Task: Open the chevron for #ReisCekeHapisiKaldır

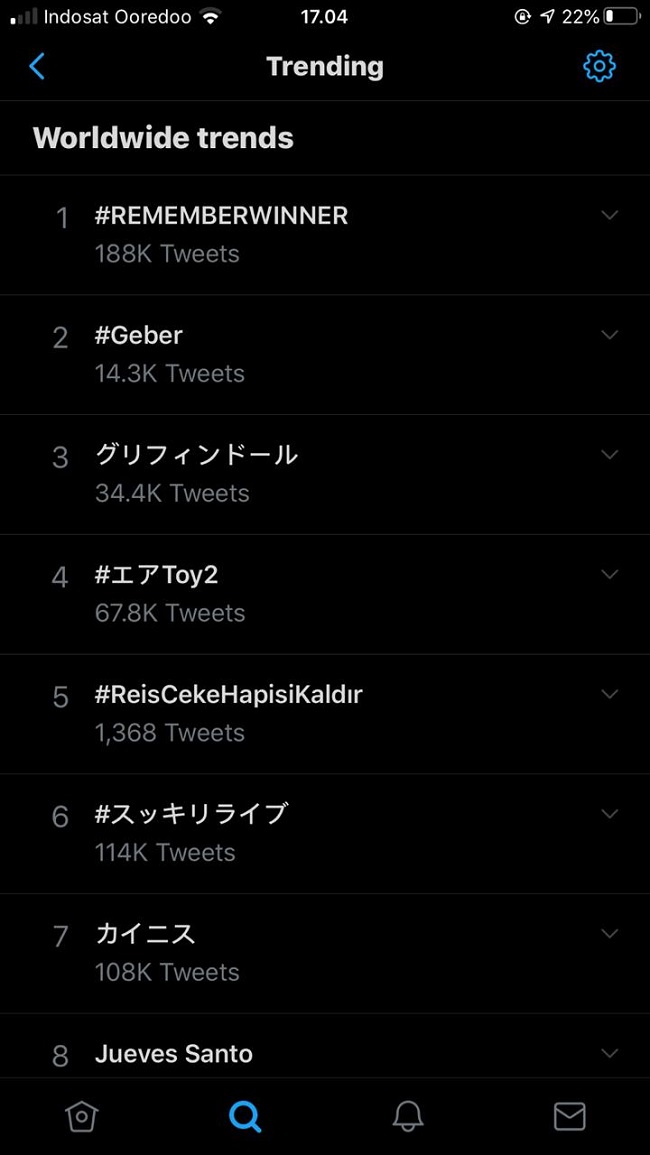Action: (610, 693)
